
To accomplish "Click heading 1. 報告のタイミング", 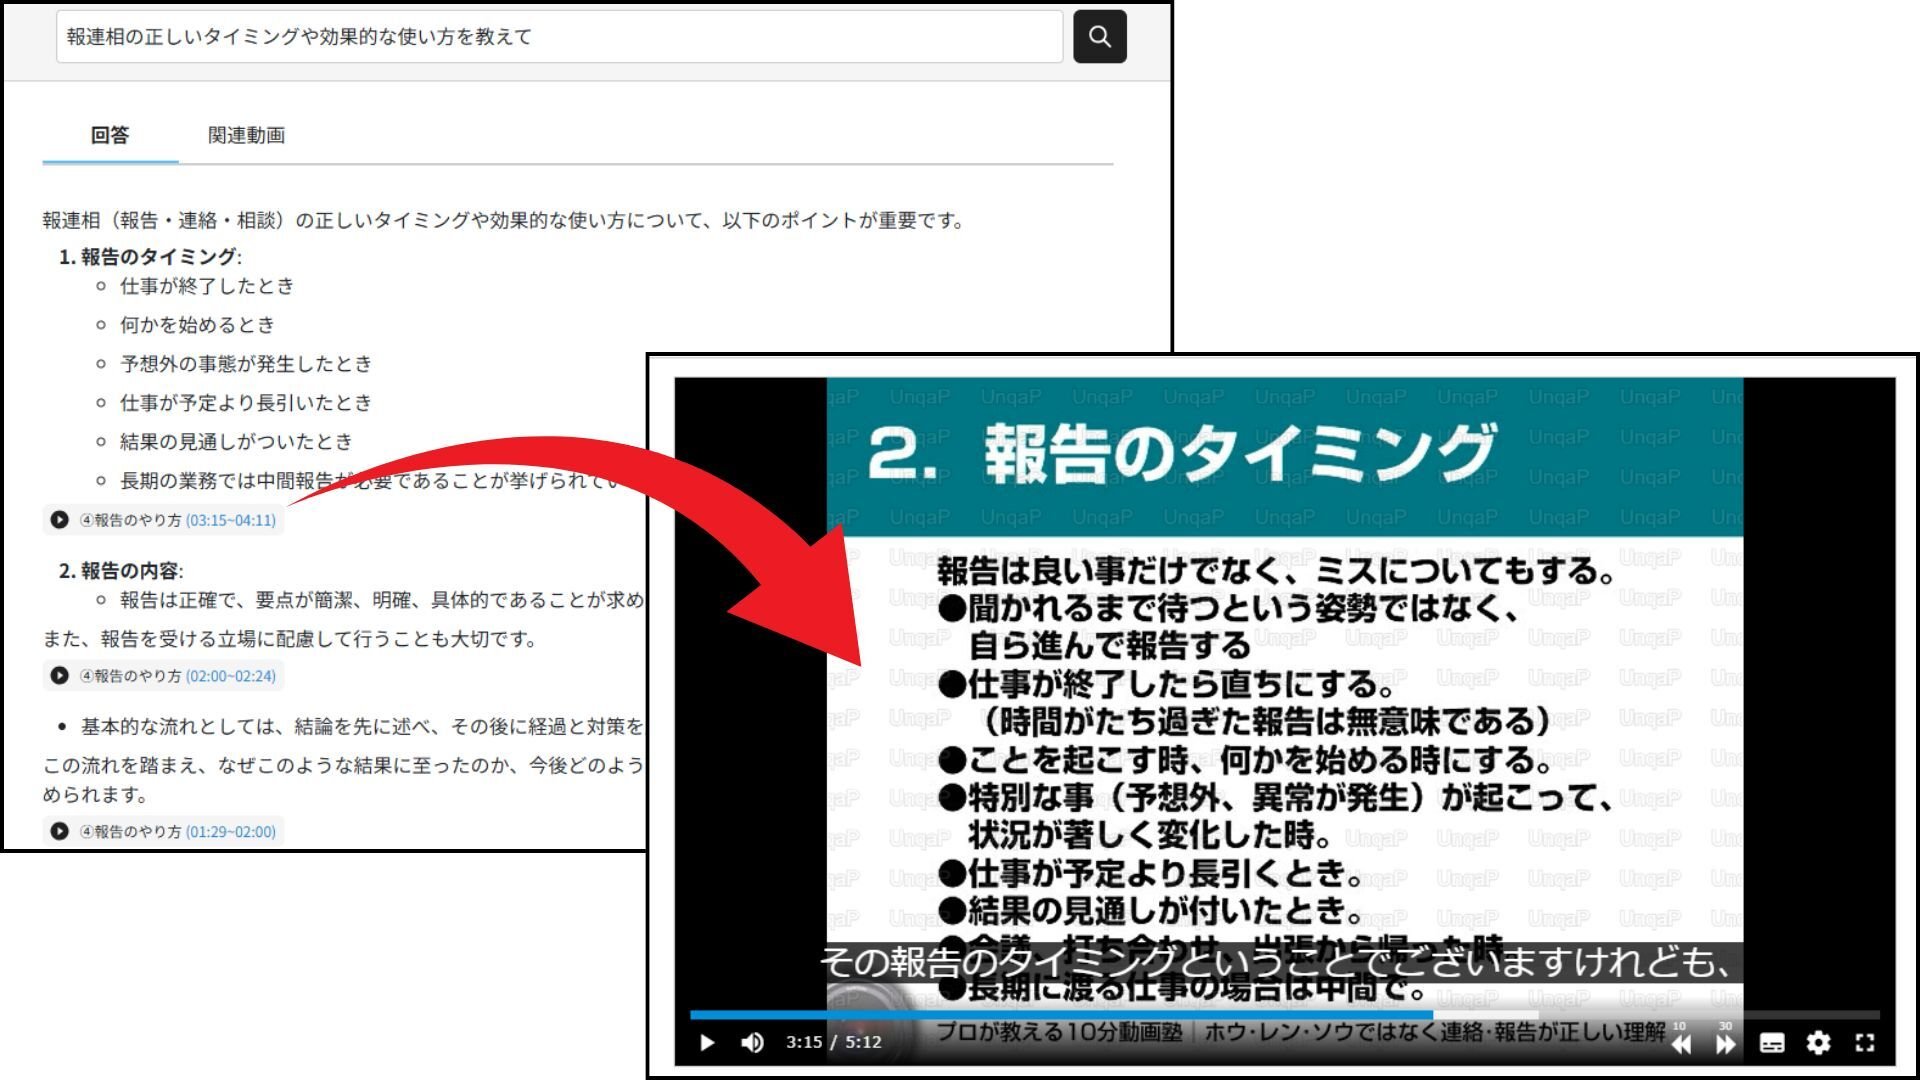I will click(x=150, y=257).
